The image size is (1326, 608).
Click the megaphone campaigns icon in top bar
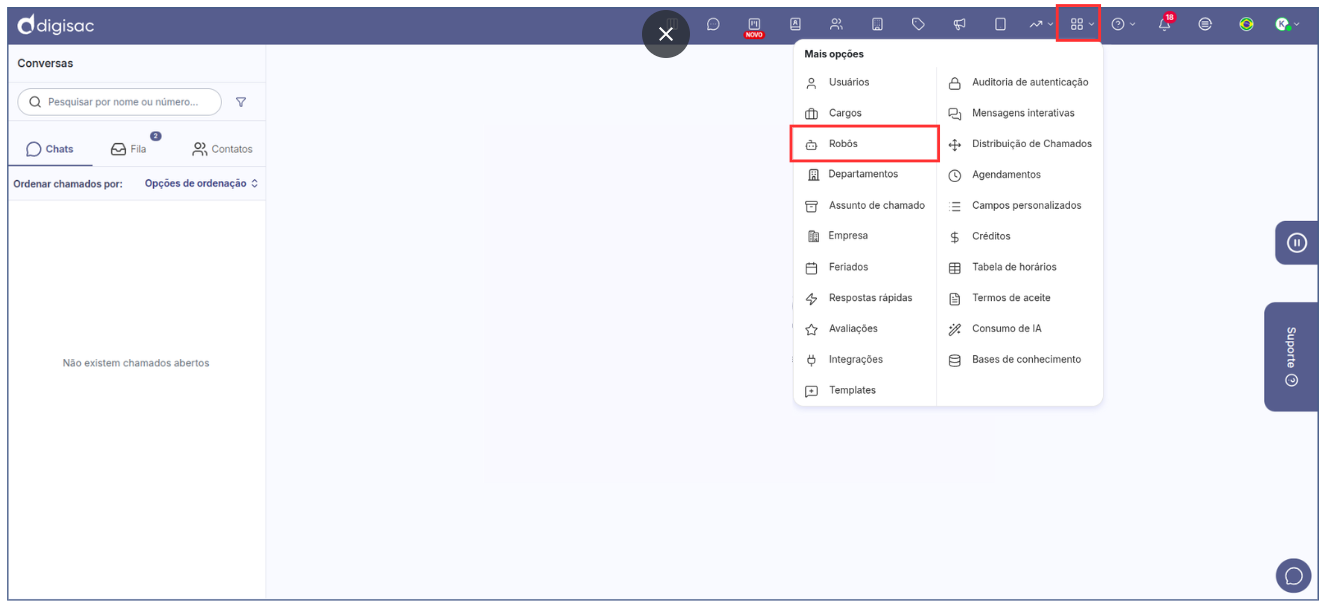click(x=959, y=25)
